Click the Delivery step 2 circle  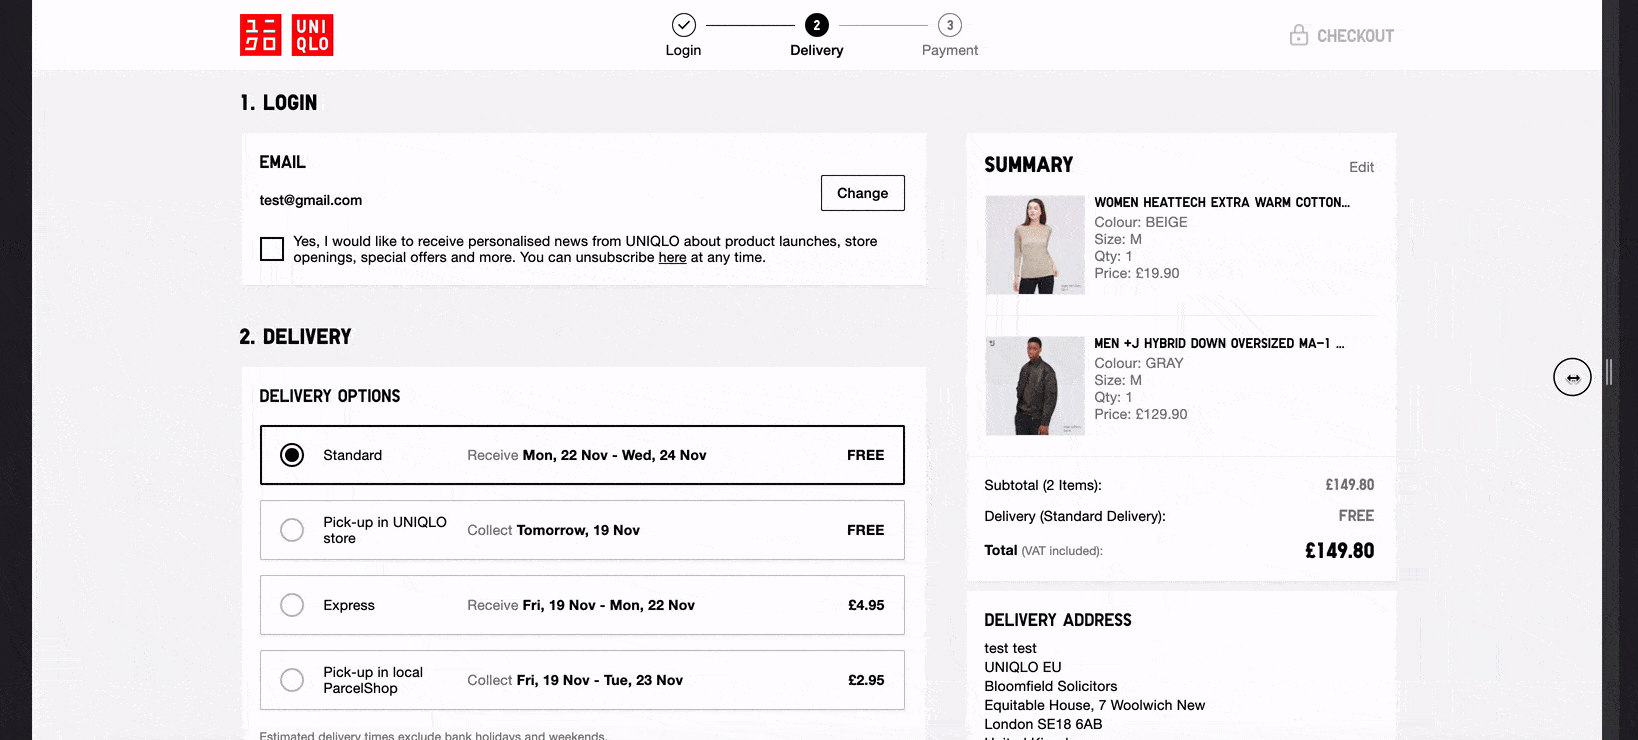(x=817, y=25)
